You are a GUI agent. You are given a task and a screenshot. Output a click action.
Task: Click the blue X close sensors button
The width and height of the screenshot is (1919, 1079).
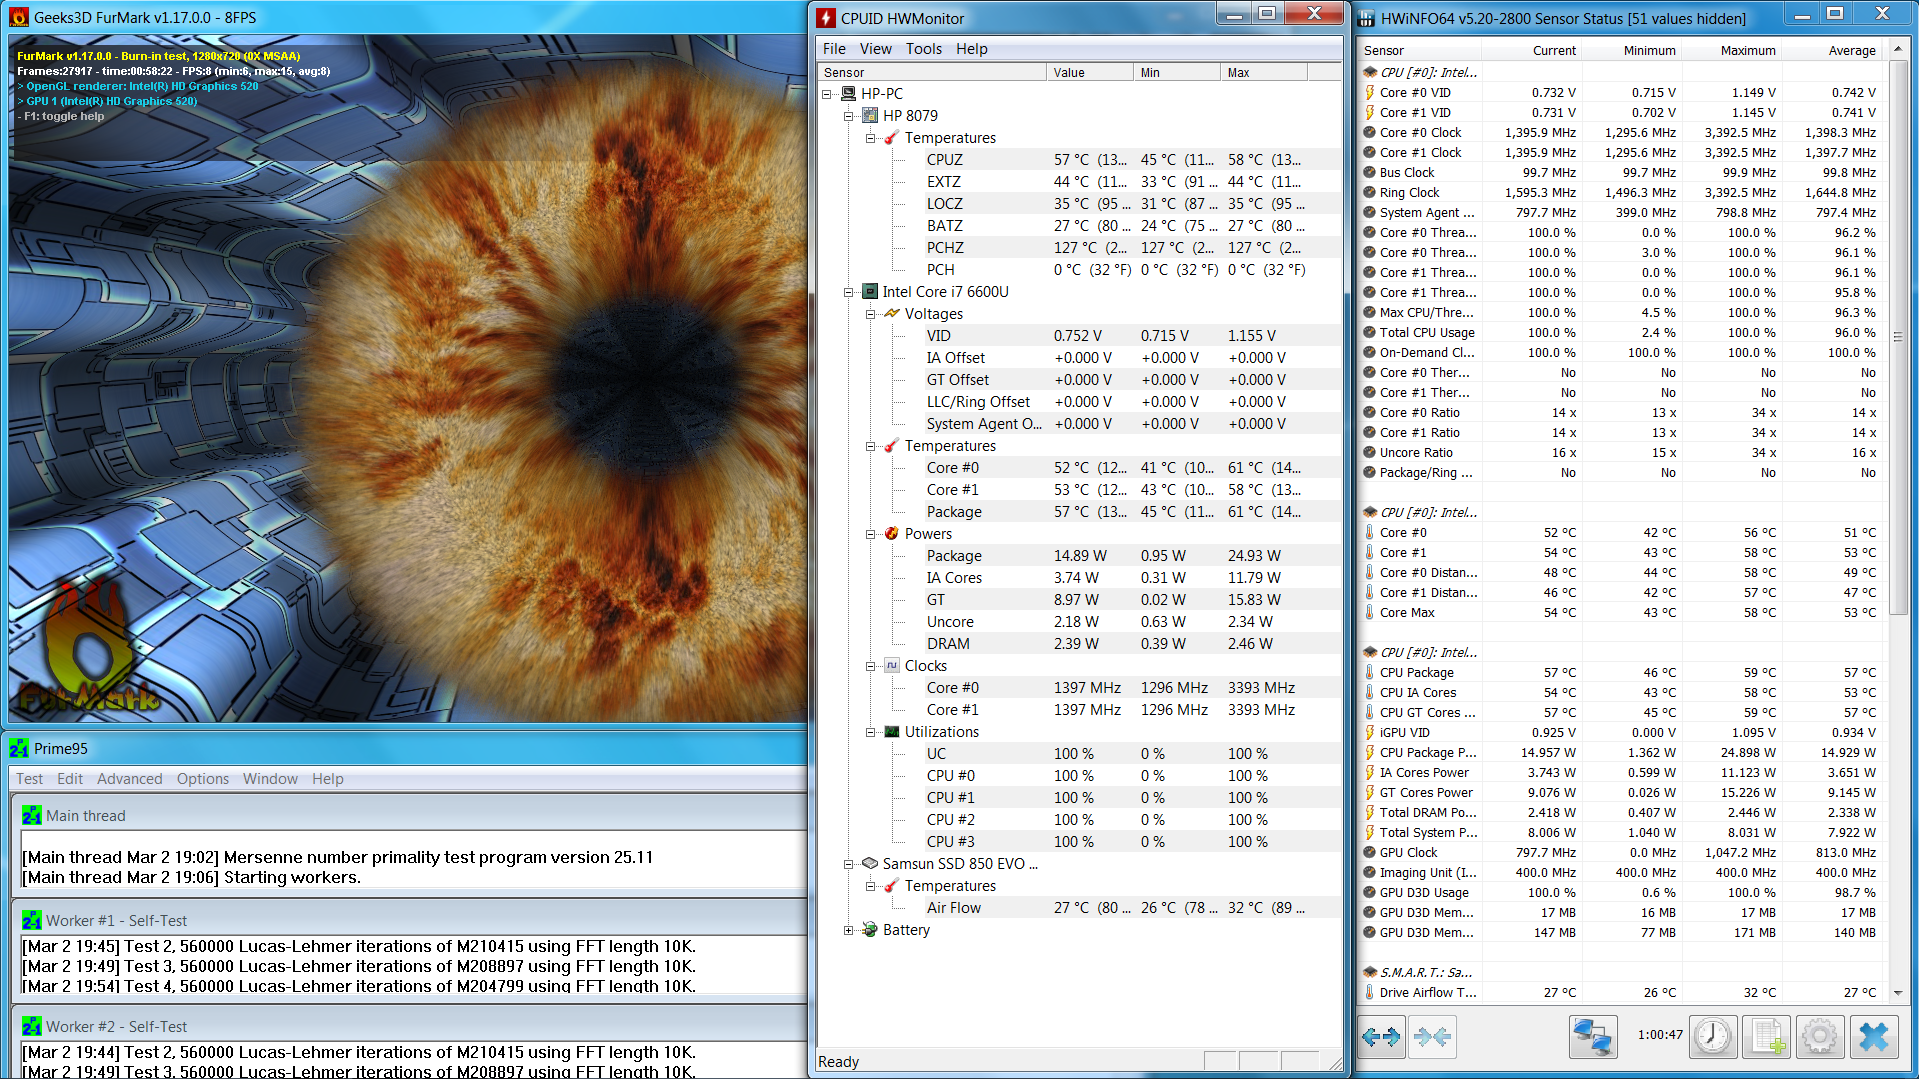coord(1874,1037)
